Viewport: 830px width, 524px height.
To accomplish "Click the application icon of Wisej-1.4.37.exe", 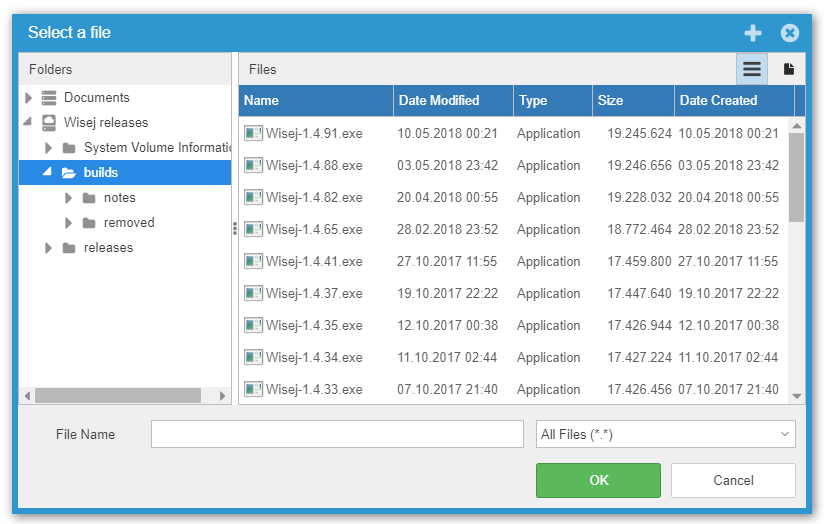I will coord(254,293).
